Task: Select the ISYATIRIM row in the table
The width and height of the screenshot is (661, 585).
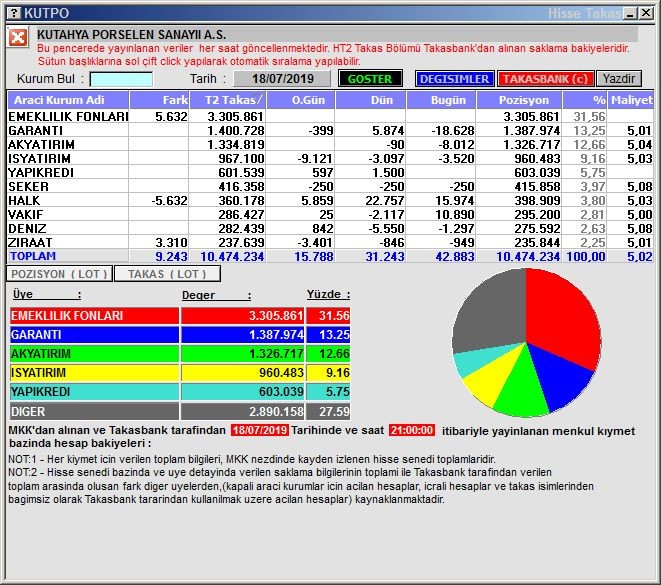Action: tap(330, 158)
